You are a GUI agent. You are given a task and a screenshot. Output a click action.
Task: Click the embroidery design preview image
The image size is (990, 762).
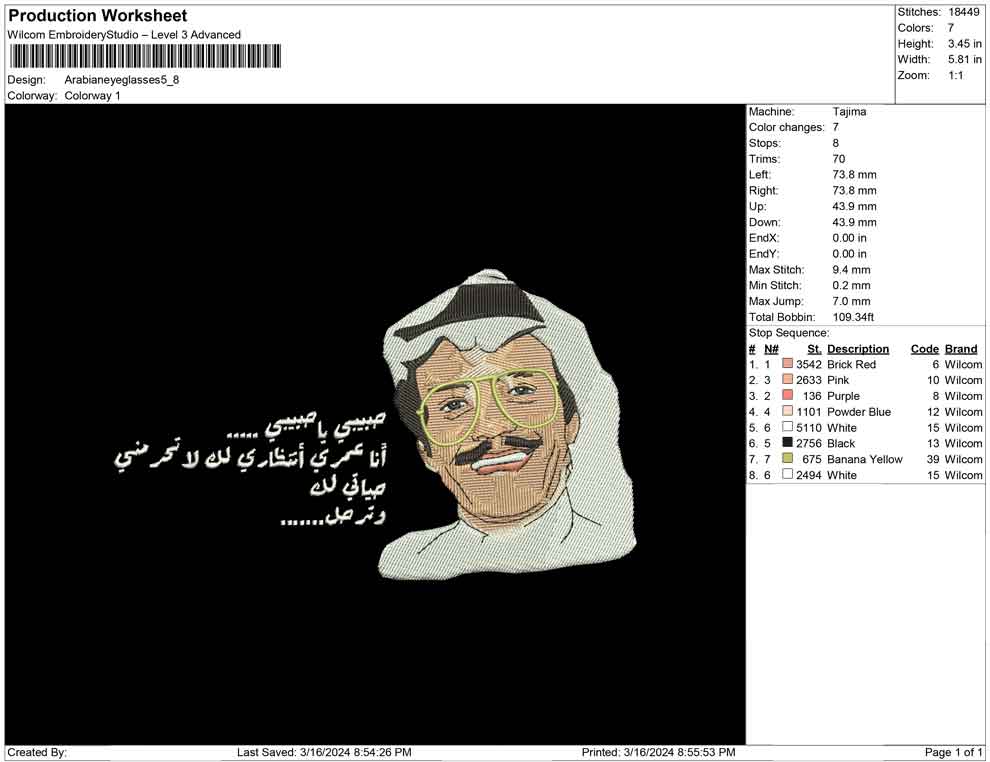pos(375,424)
